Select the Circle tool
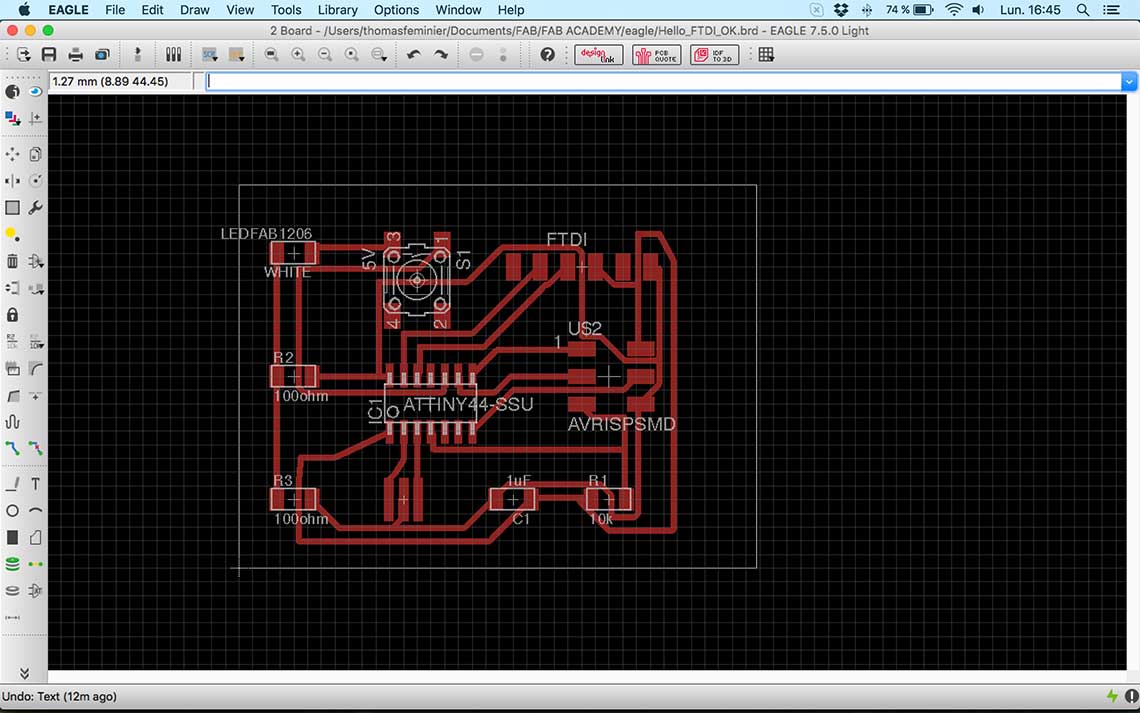Viewport: 1140px width, 713px height. [12, 510]
